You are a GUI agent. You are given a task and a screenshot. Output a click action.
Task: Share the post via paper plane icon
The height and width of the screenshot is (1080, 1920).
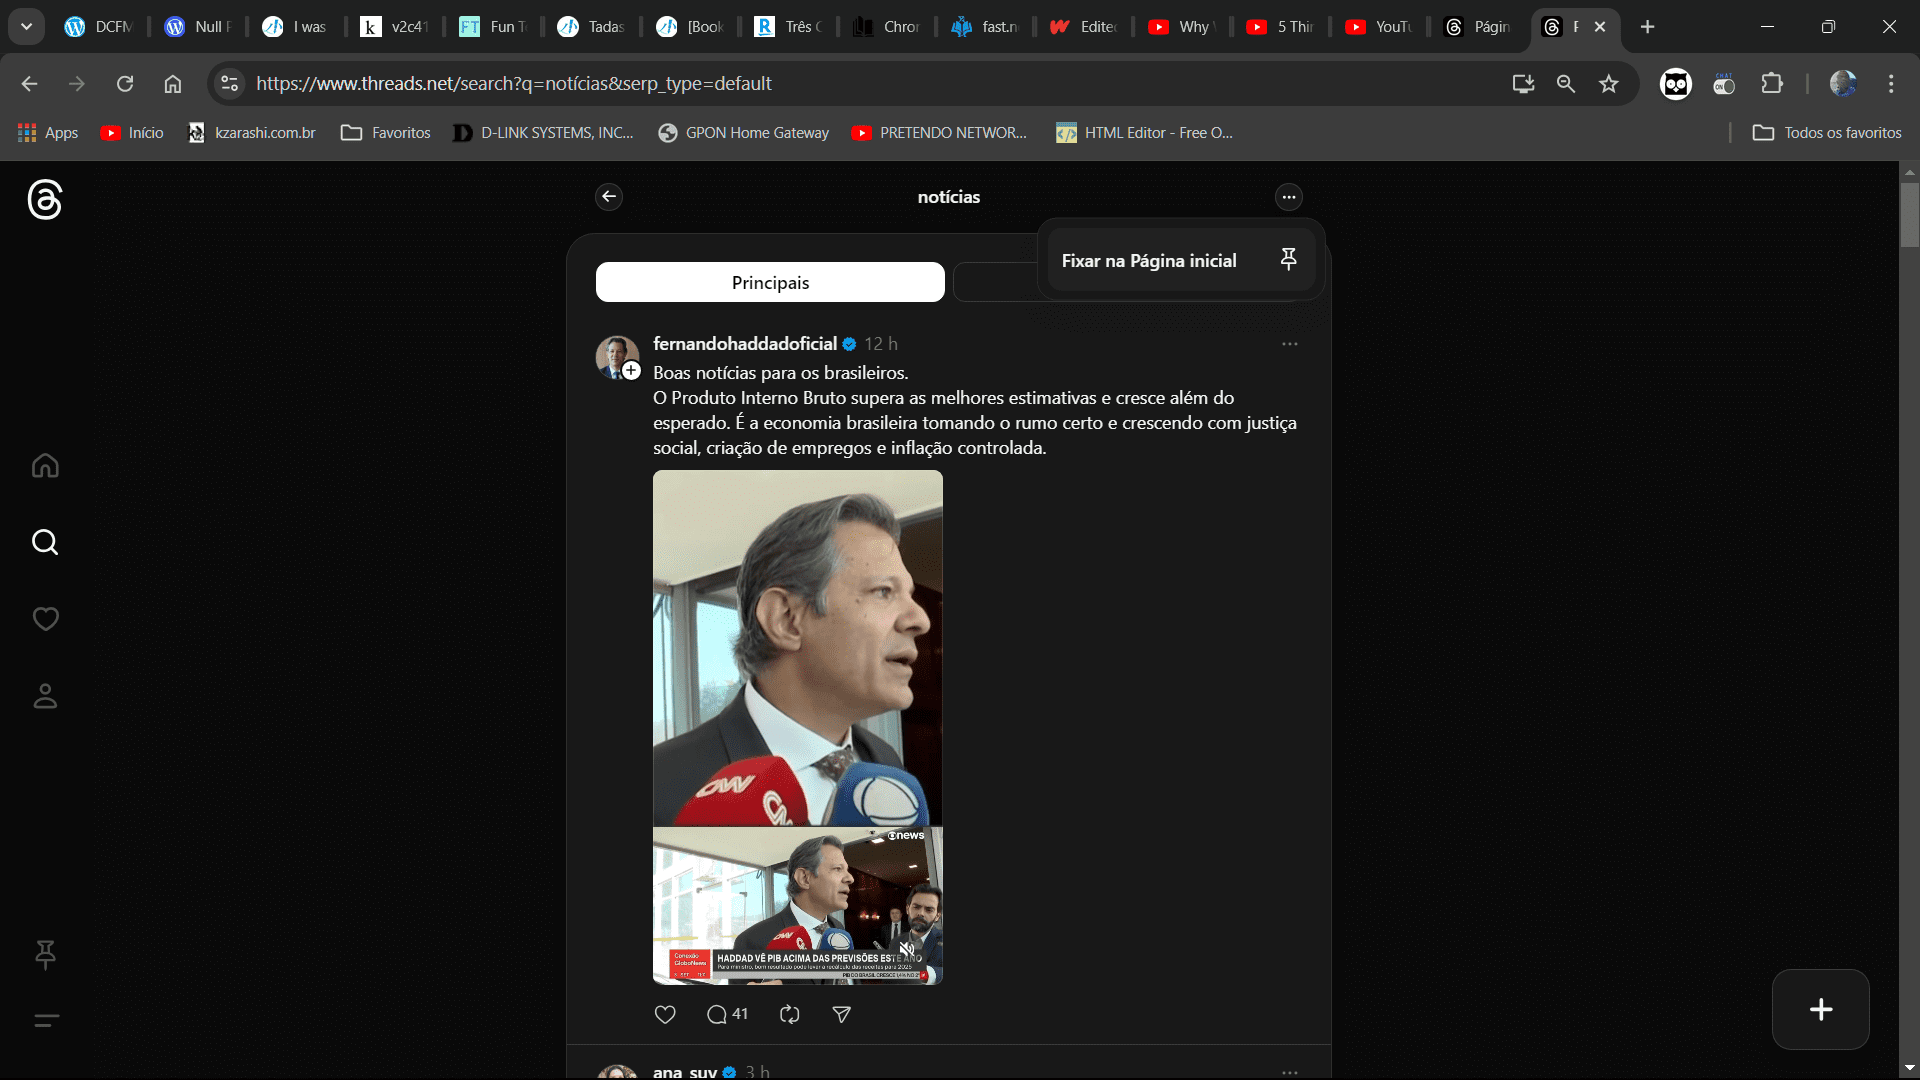coord(842,1014)
